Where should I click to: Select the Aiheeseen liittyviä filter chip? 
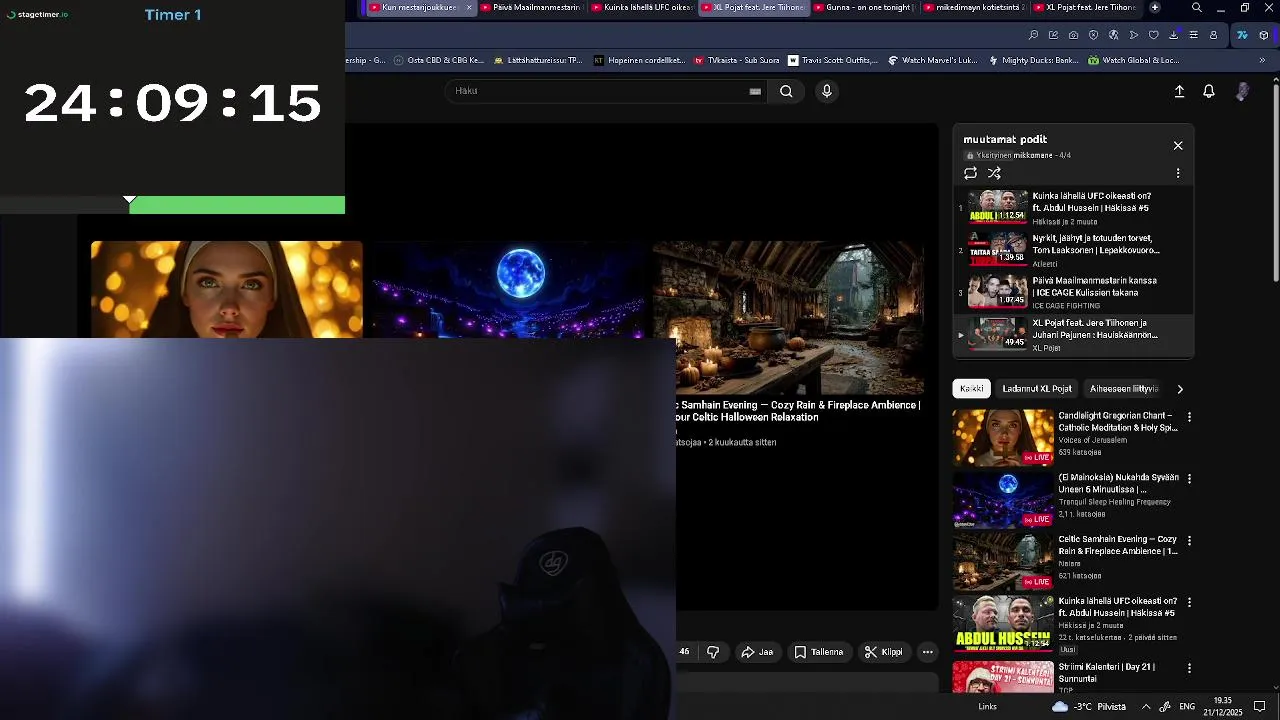[1124, 389]
